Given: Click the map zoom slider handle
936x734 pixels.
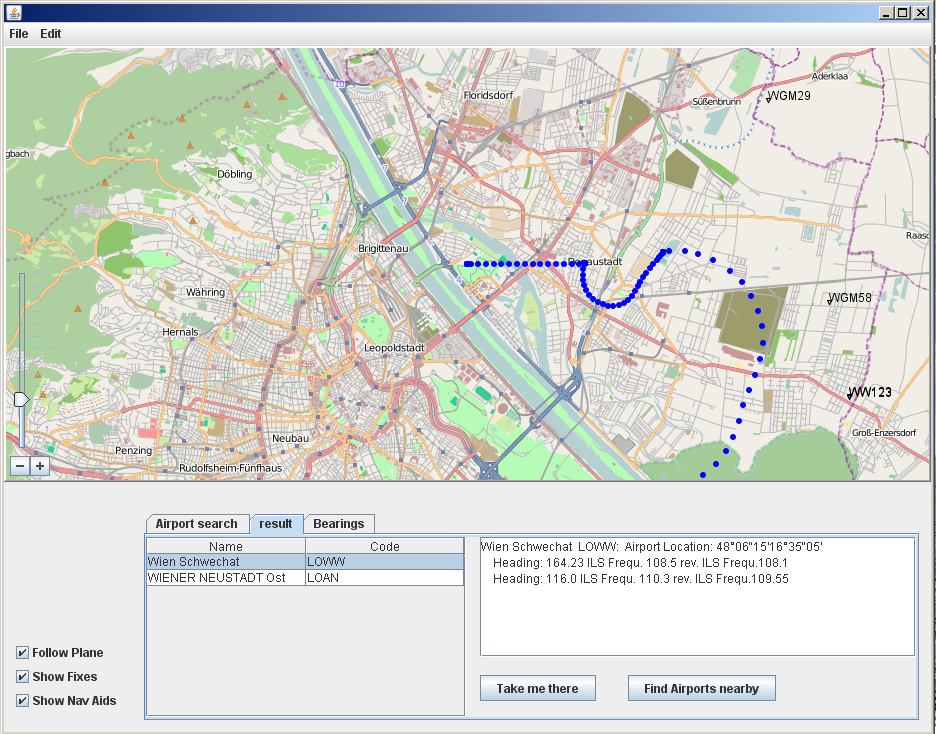Looking at the screenshot, I should tap(20, 399).
